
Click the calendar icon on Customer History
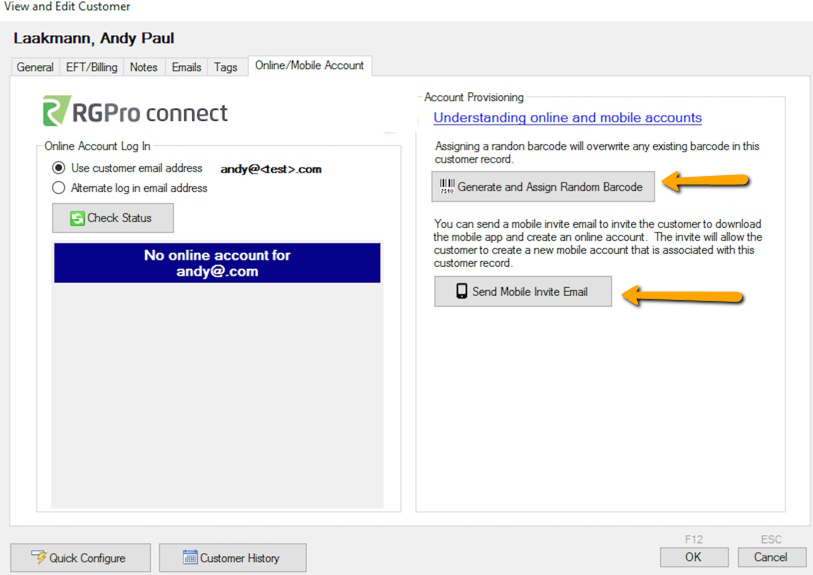190,557
